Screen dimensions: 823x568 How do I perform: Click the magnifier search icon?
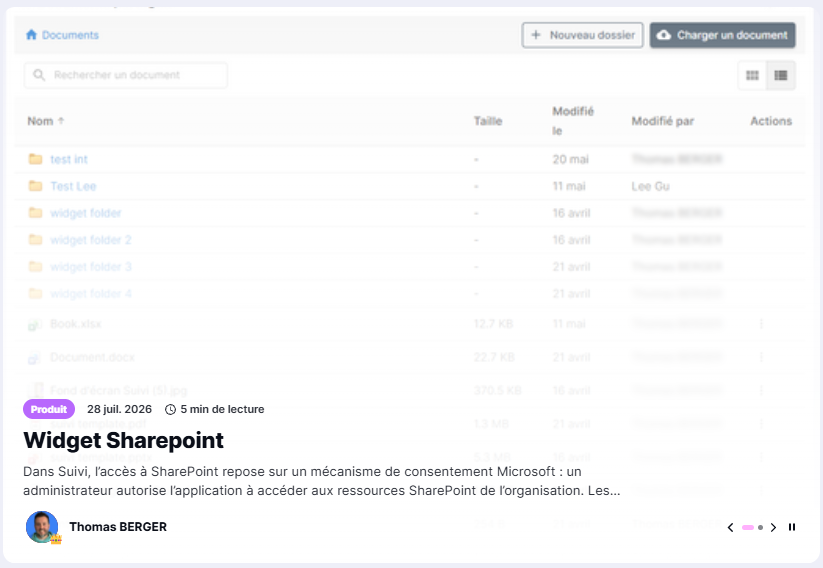pos(39,75)
